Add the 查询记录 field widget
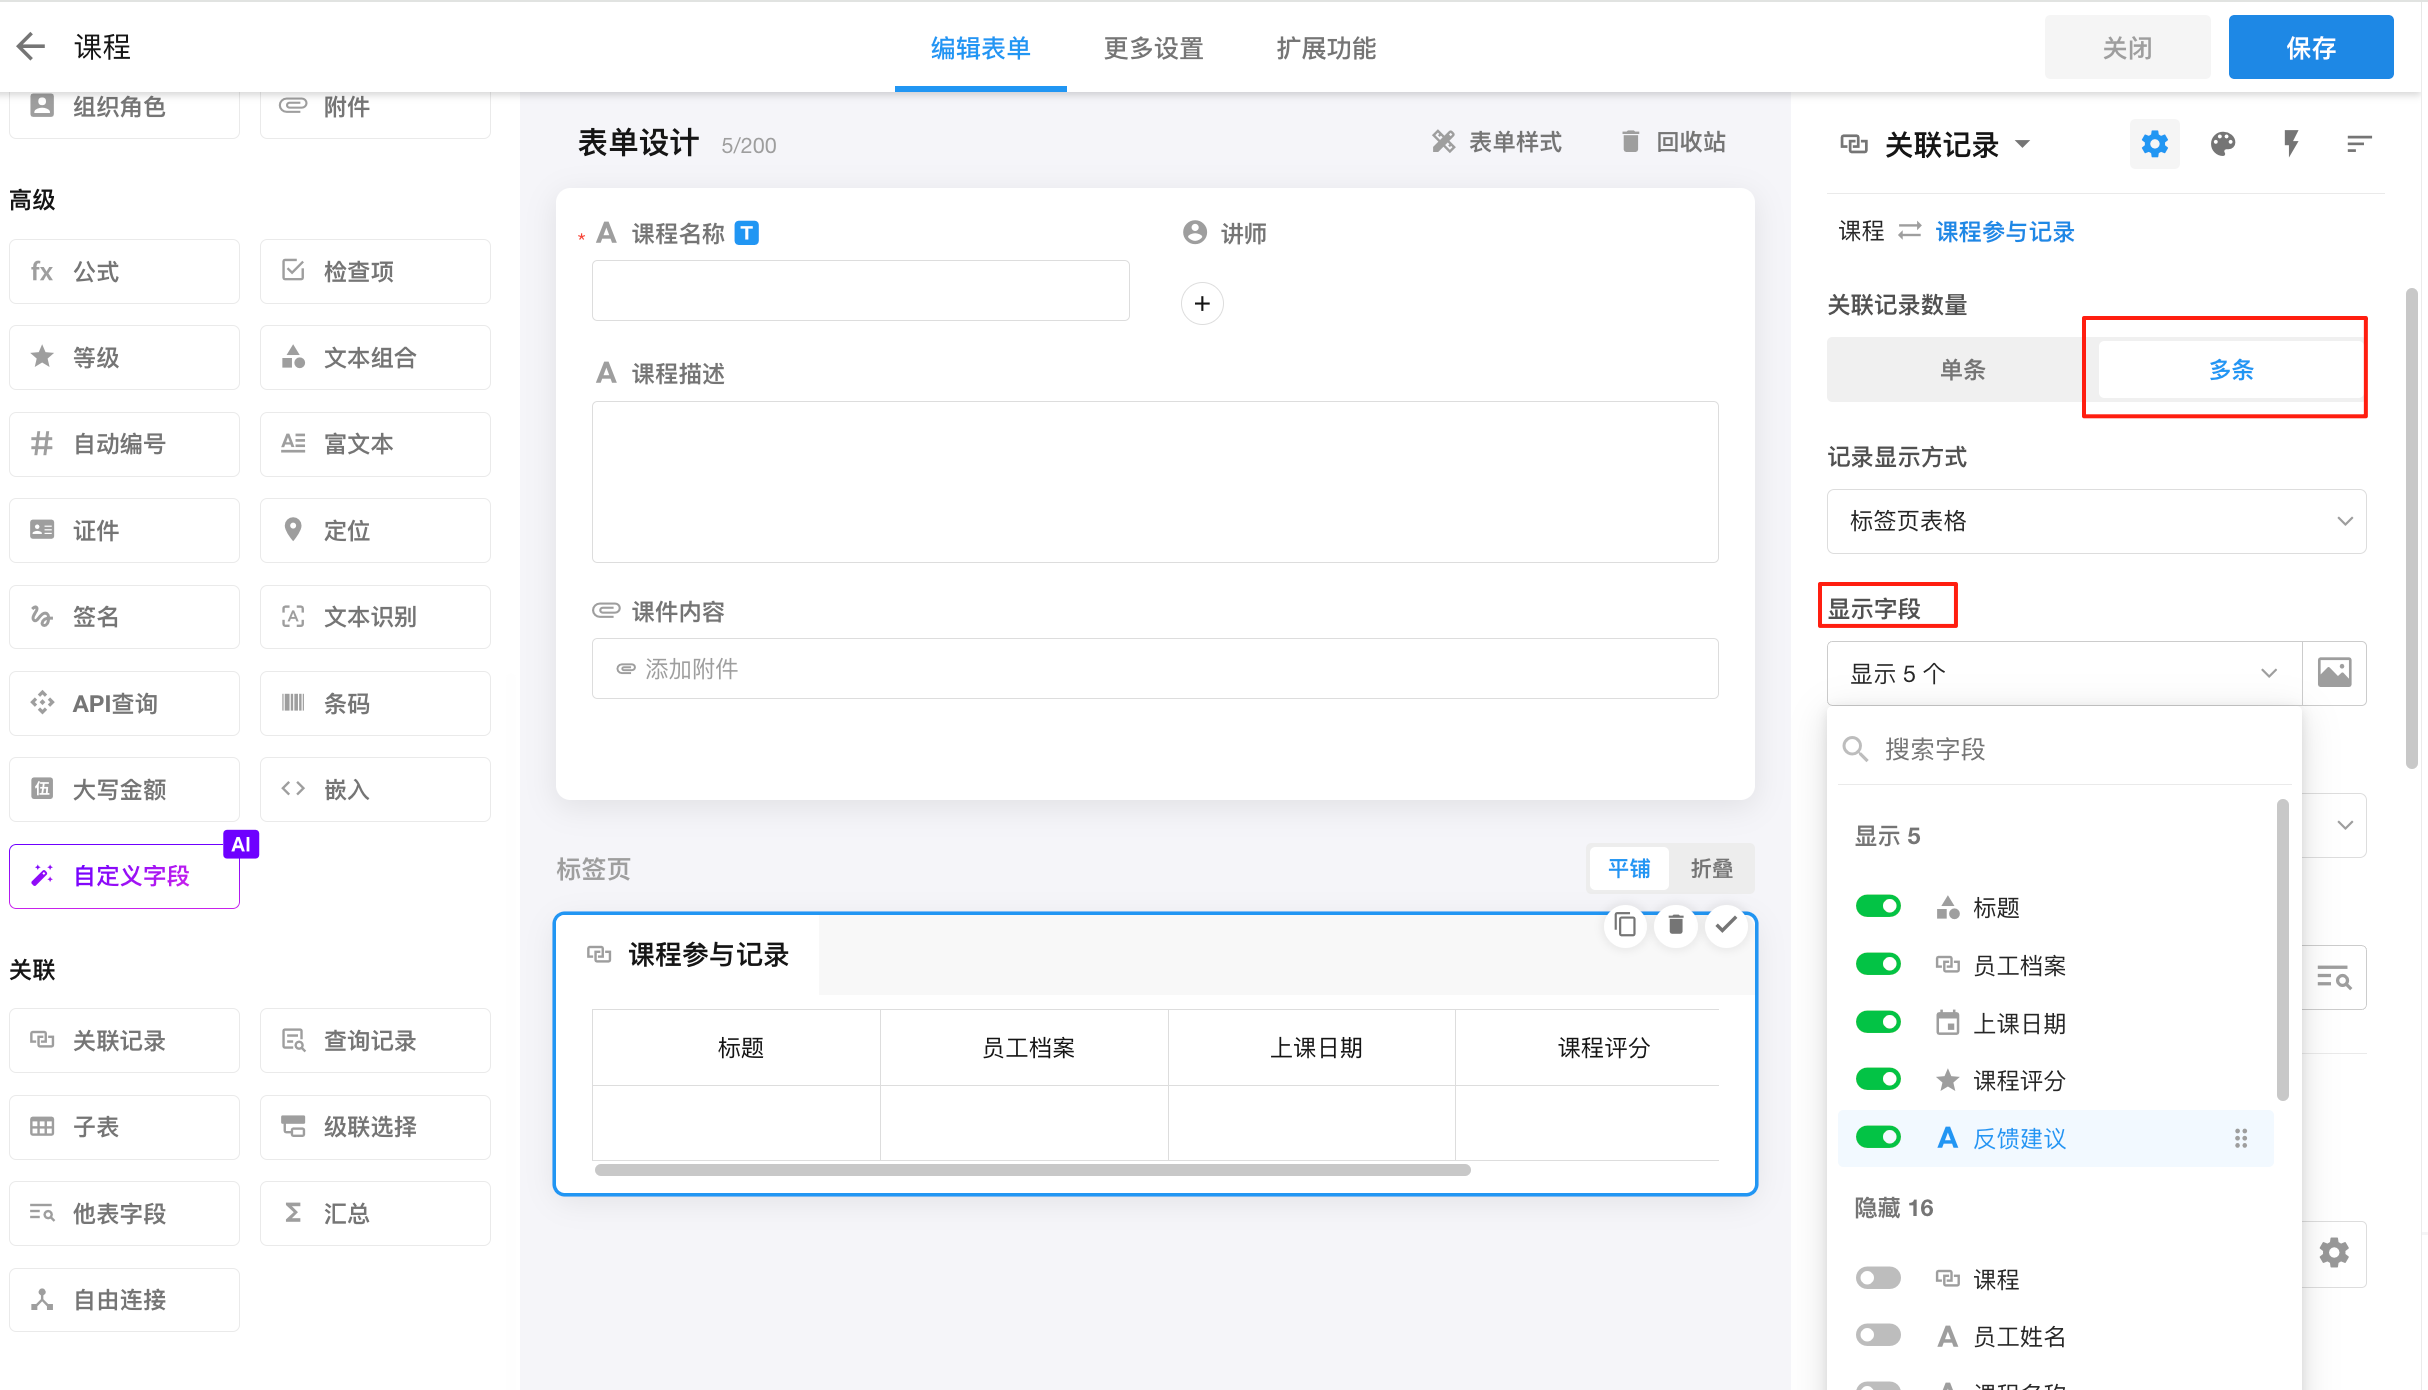This screenshot has height=1390, width=2428. tap(375, 1040)
